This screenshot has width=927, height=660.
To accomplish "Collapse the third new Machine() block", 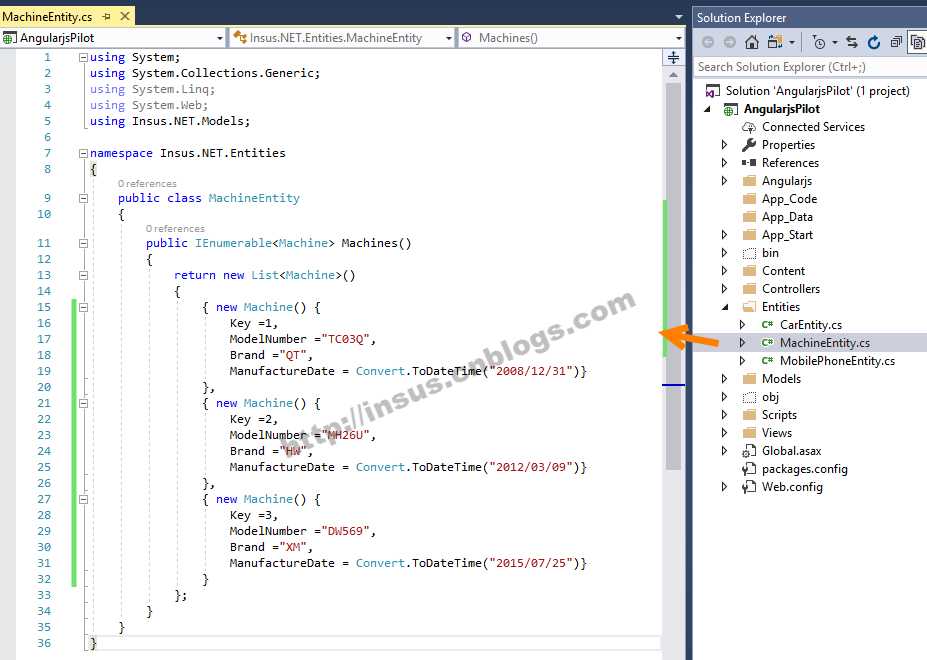I will coord(83,499).
